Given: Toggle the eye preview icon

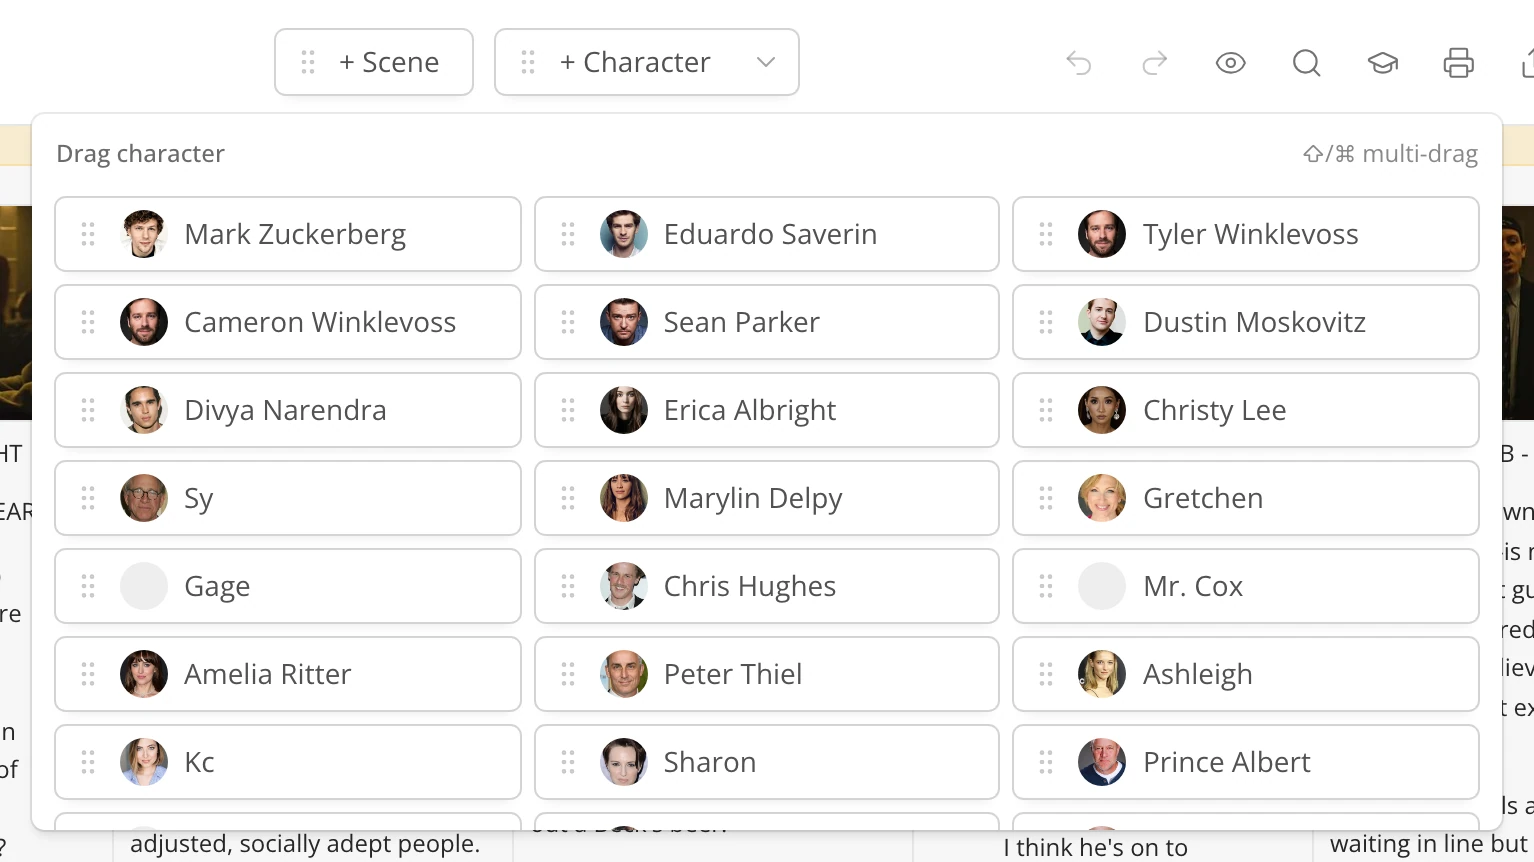Looking at the screenshot, I should [x=1231, y=63].
